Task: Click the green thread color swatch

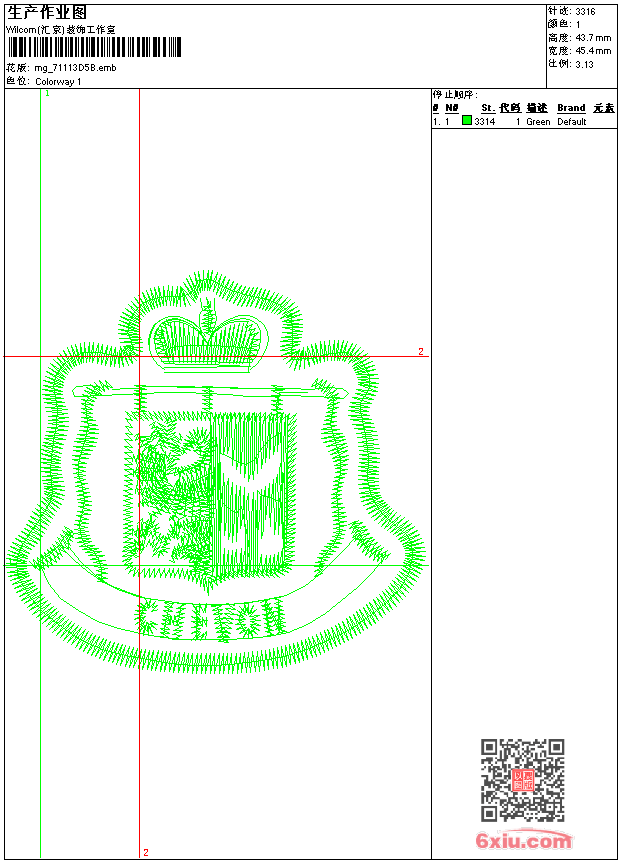Action: click(467, 120)
